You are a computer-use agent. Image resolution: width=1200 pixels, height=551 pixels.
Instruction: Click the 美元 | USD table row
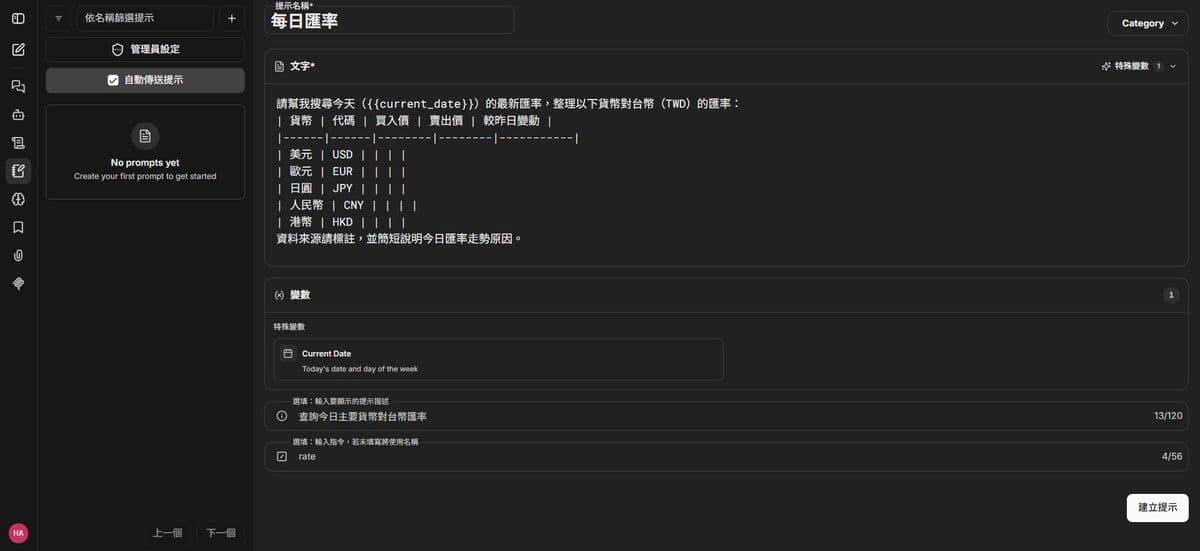(341, 155)
